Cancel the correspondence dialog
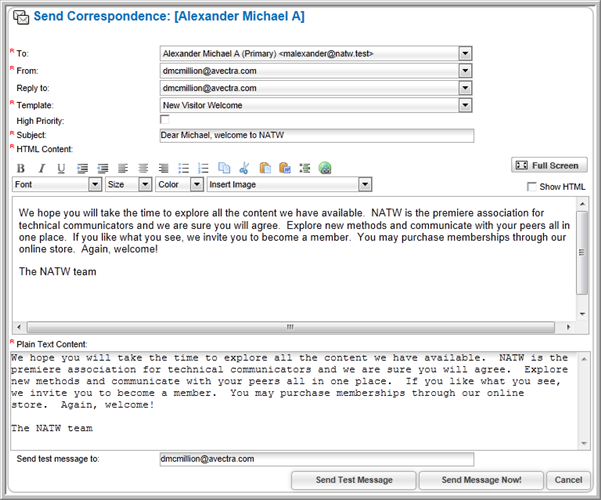Viewport: 601px width, 500px height. click(568, 480)
